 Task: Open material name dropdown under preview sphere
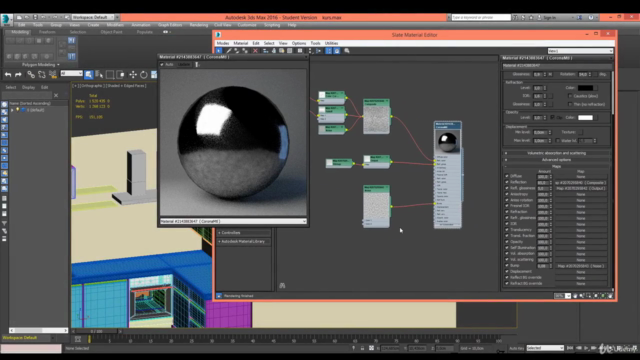coord(233,221)
